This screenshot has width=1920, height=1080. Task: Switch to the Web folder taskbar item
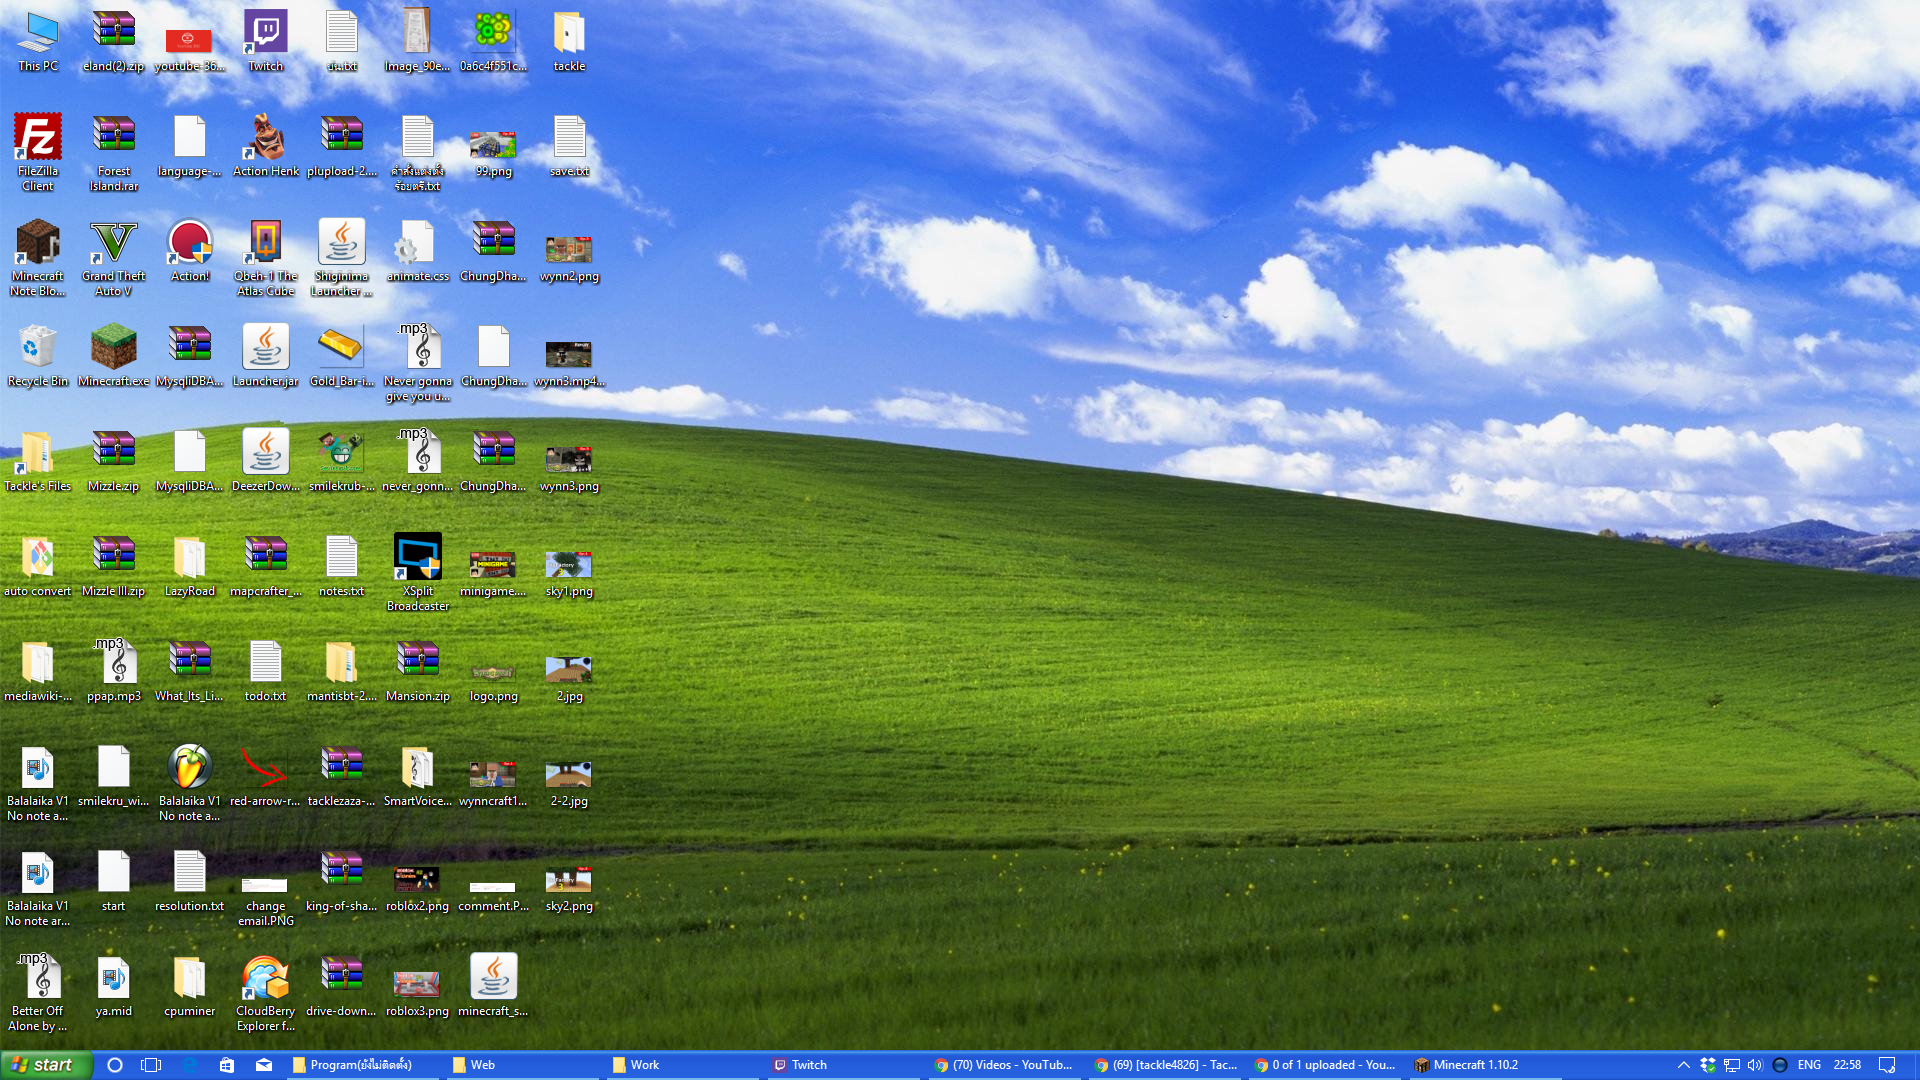tap(522, 1065)
